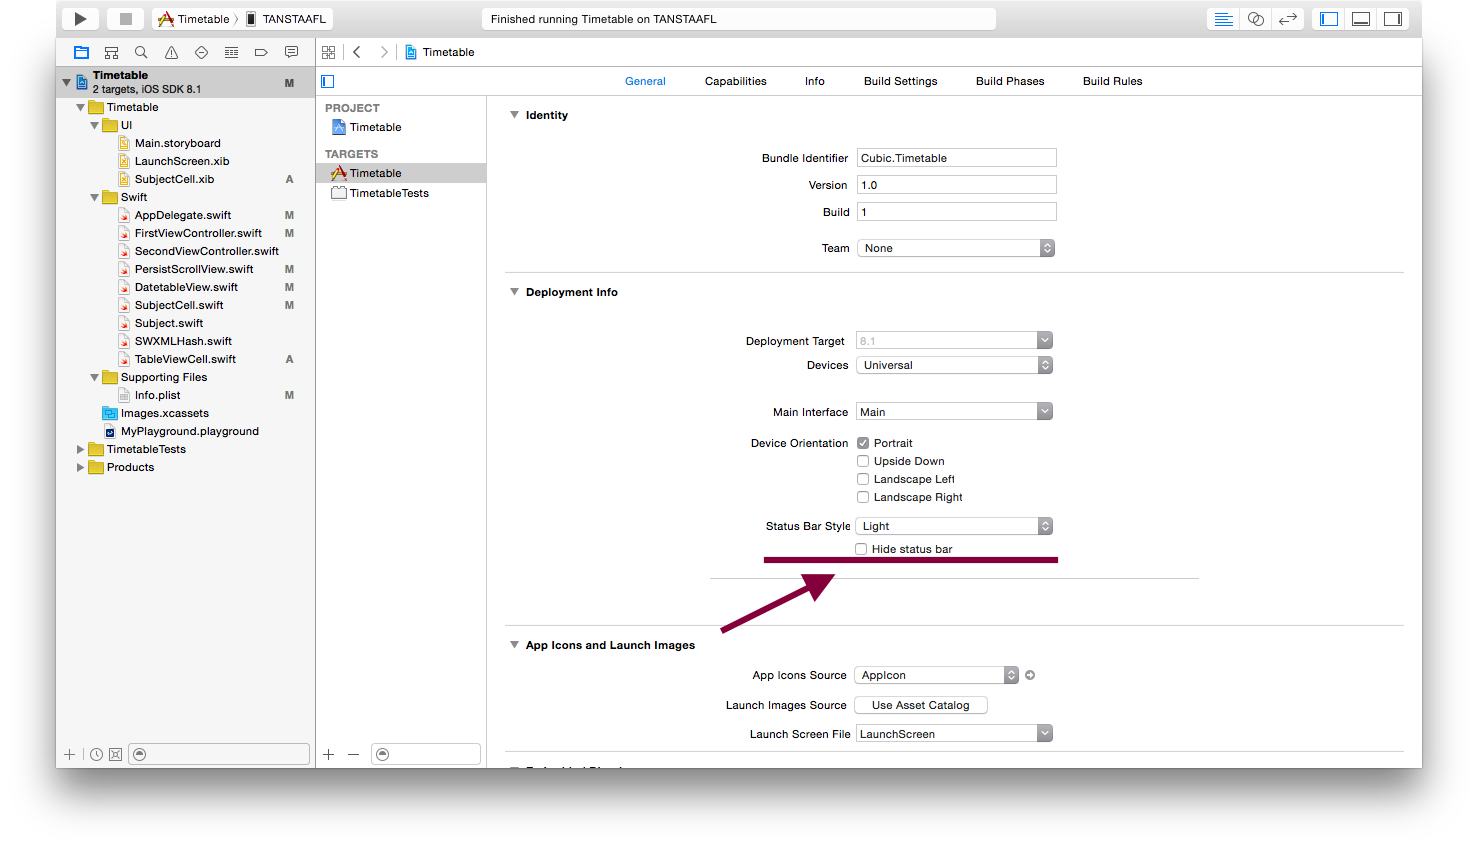Switch to the Build Rules tab
1478x848 pixels.
coord(1113,81)
